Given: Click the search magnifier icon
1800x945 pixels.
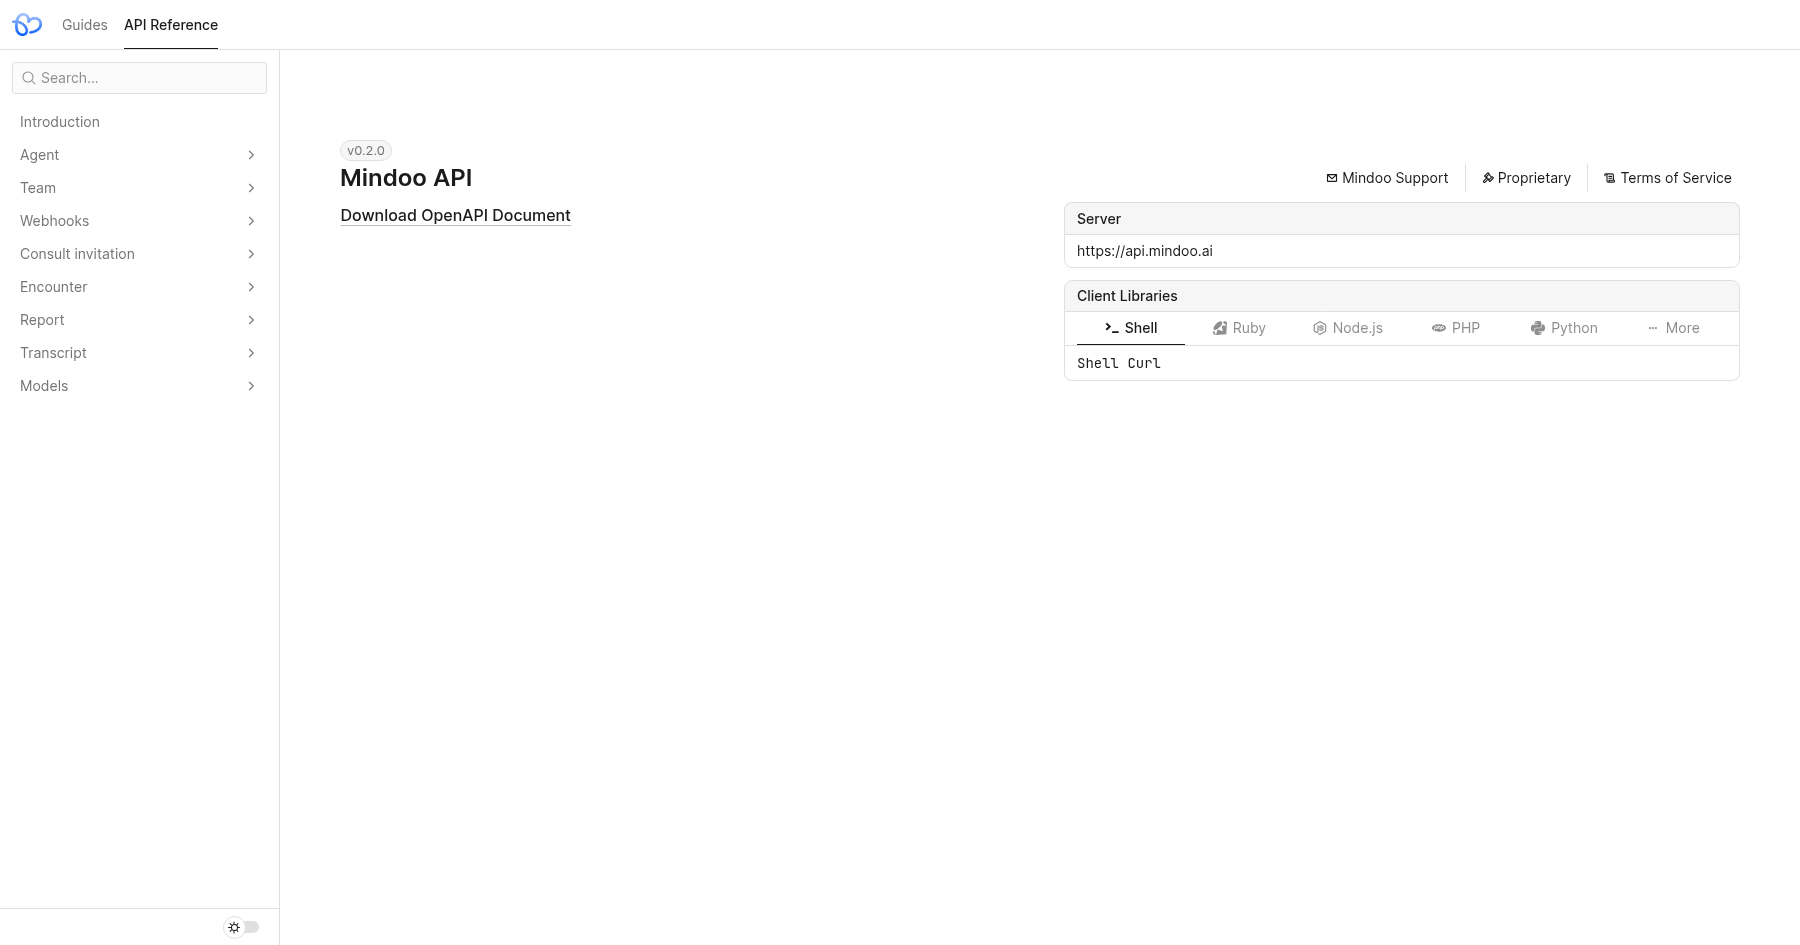Looking at the screenshot, I should click(x=29, y=78).
